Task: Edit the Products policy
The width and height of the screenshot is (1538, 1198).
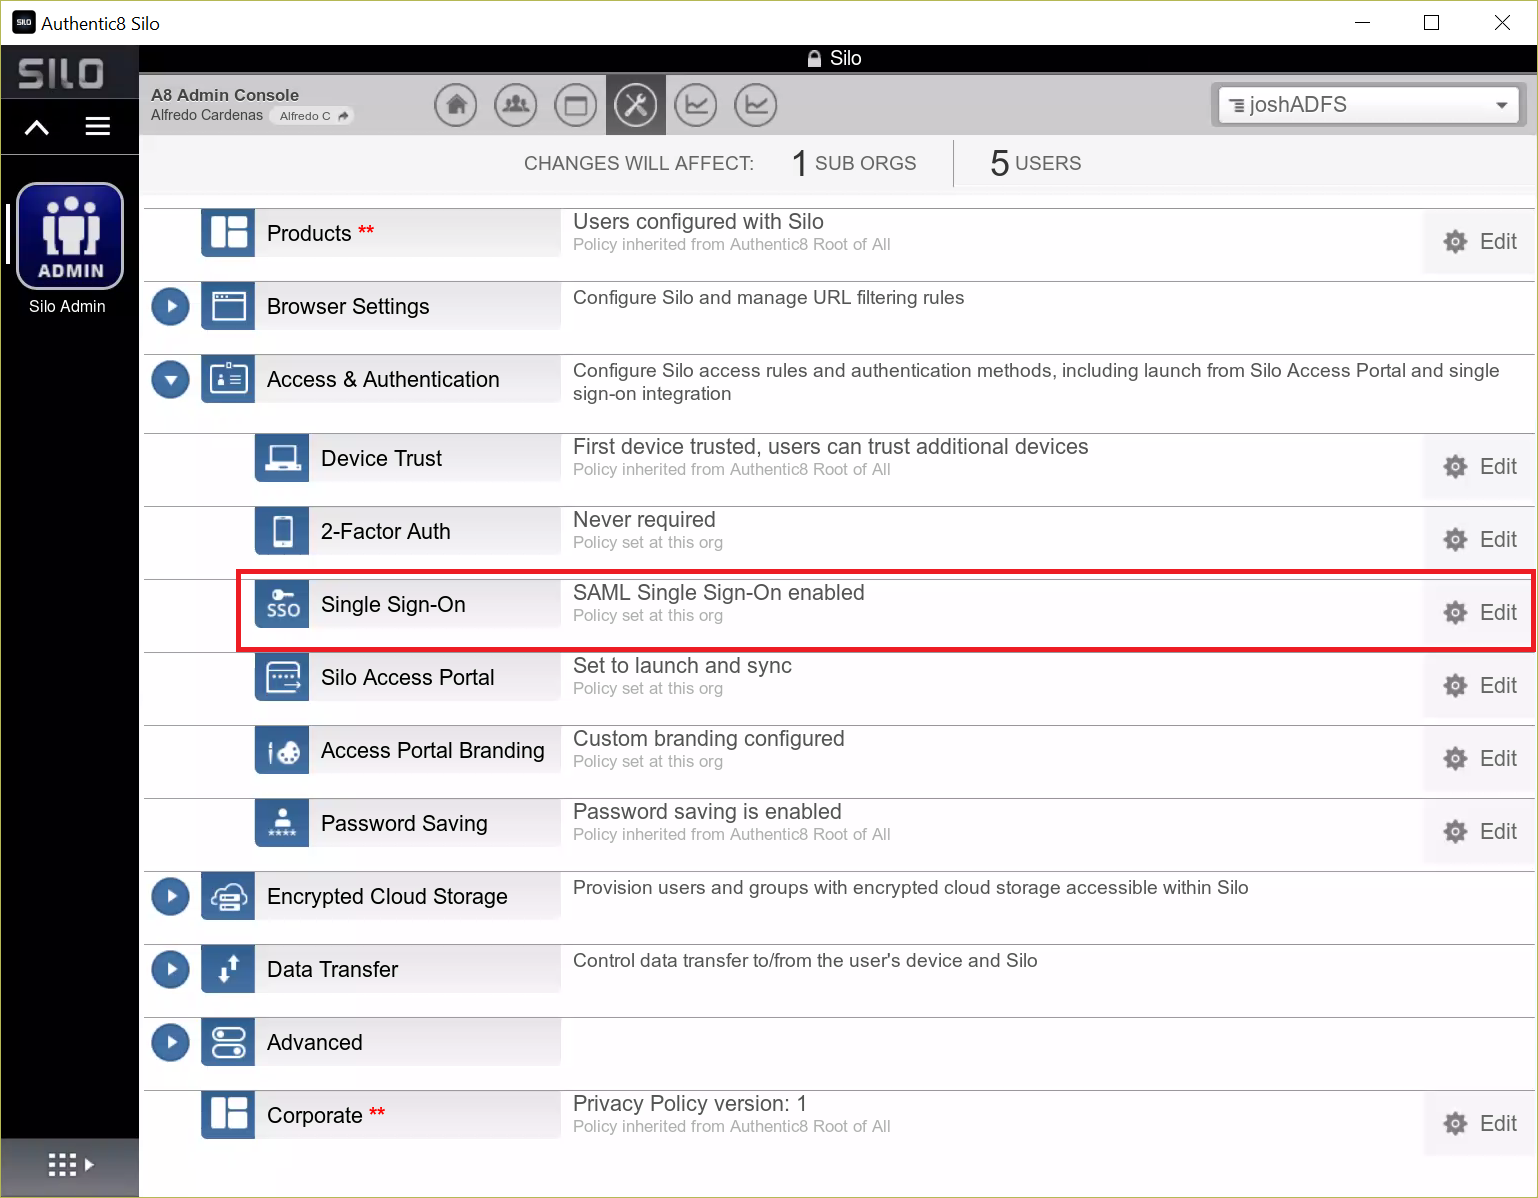Action: point(1480,242)
